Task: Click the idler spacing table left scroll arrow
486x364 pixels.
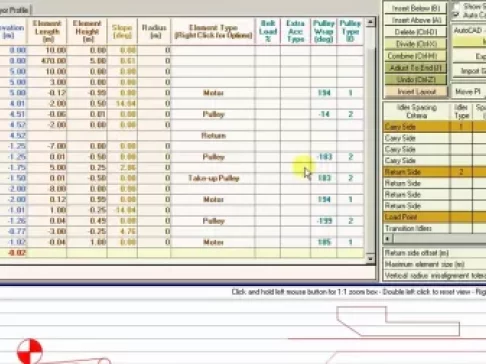Action: (x=388, y=239)
